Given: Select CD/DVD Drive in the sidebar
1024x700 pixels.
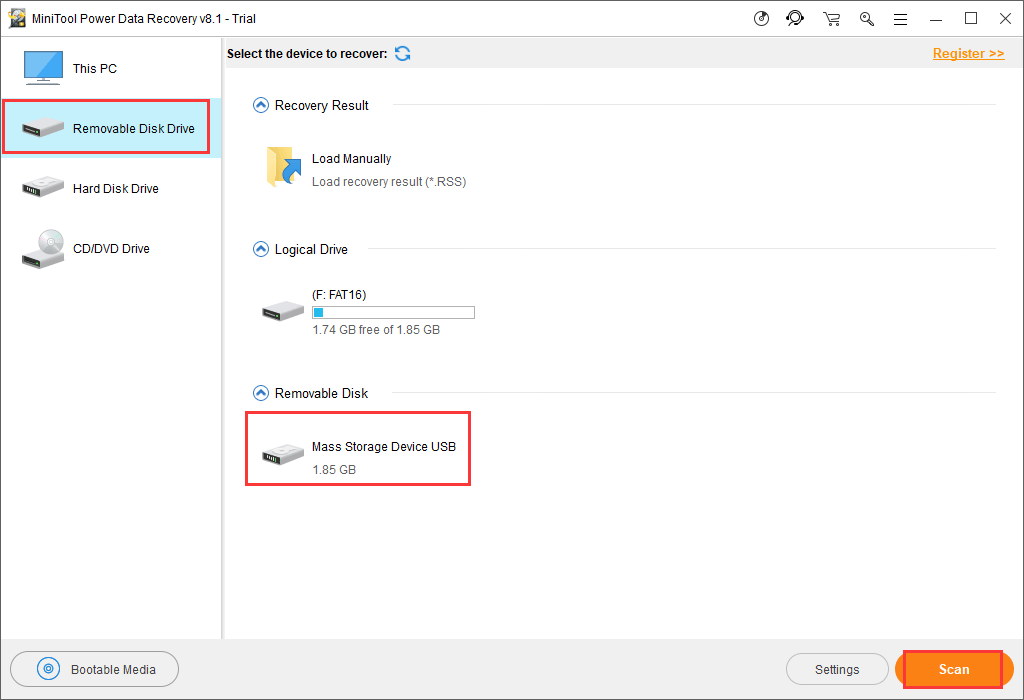Looking at the screenshot, I should pos(111,249).
